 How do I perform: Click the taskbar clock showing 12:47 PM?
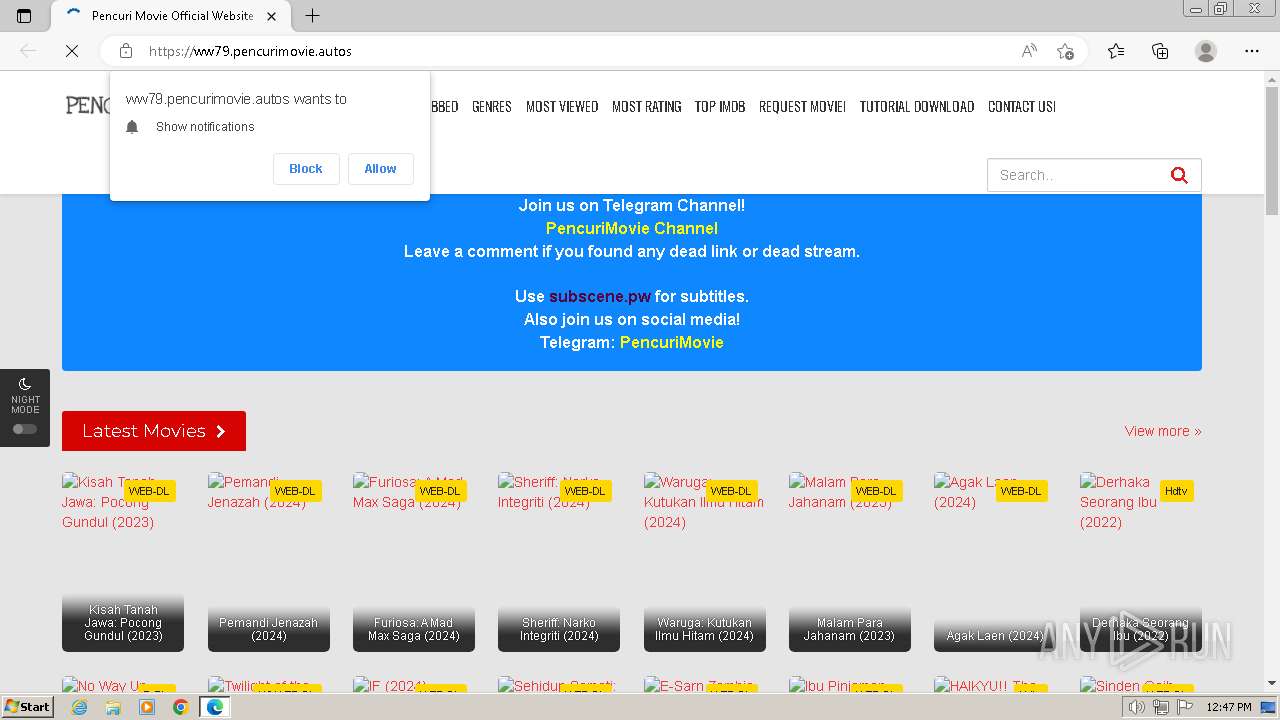1229,707
